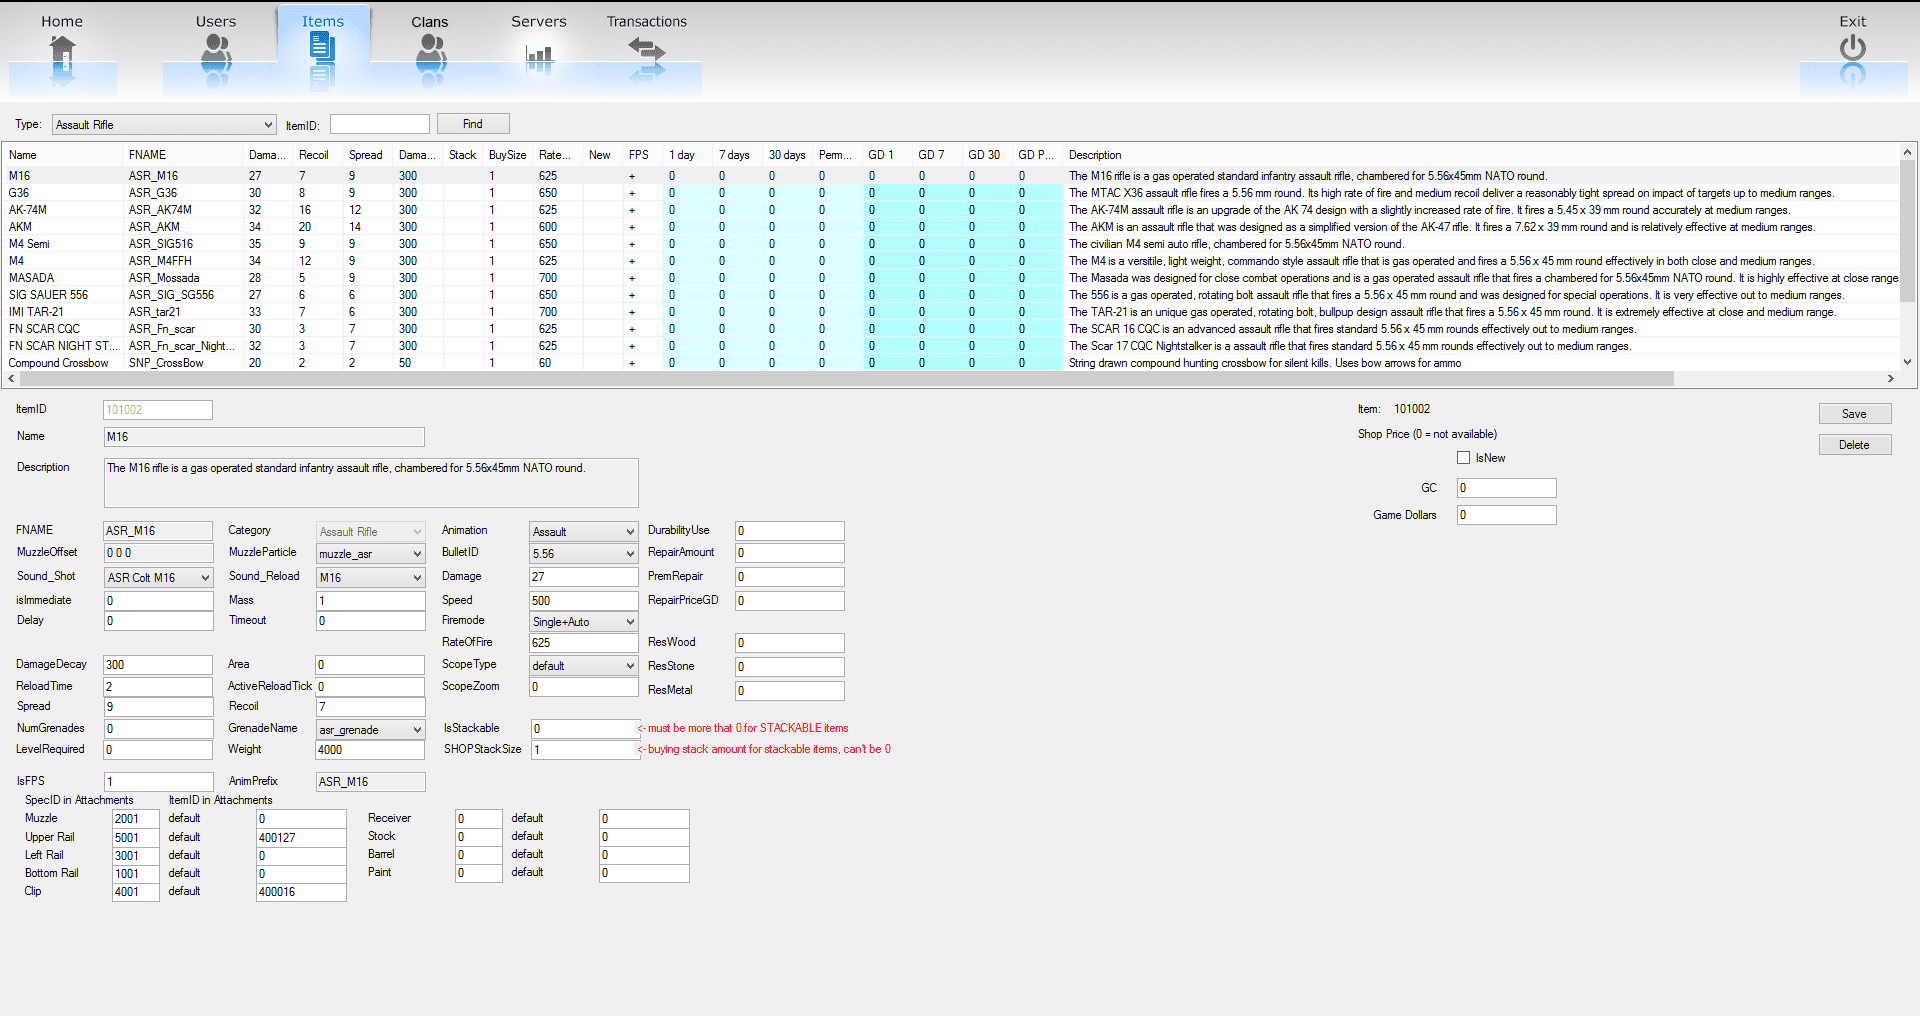Open the Transactions arrows icon
This screenshot has width=1920, height=1016.
647,49
